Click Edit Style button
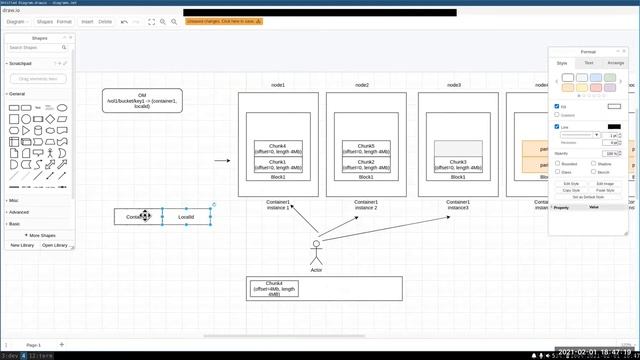 coord(571,184)
